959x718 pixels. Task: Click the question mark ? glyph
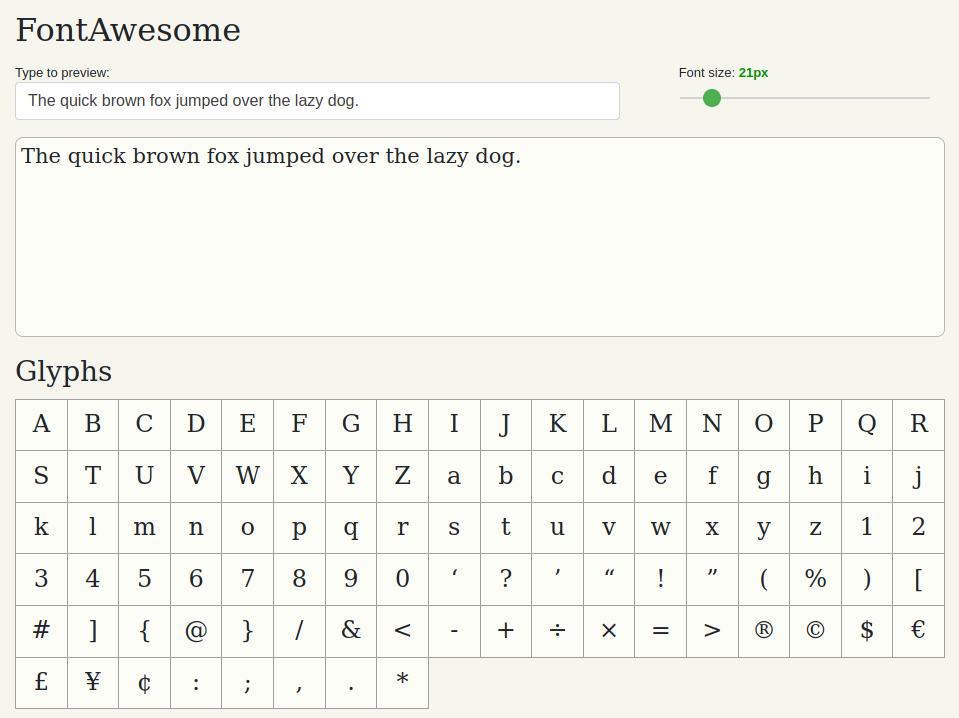506,580
